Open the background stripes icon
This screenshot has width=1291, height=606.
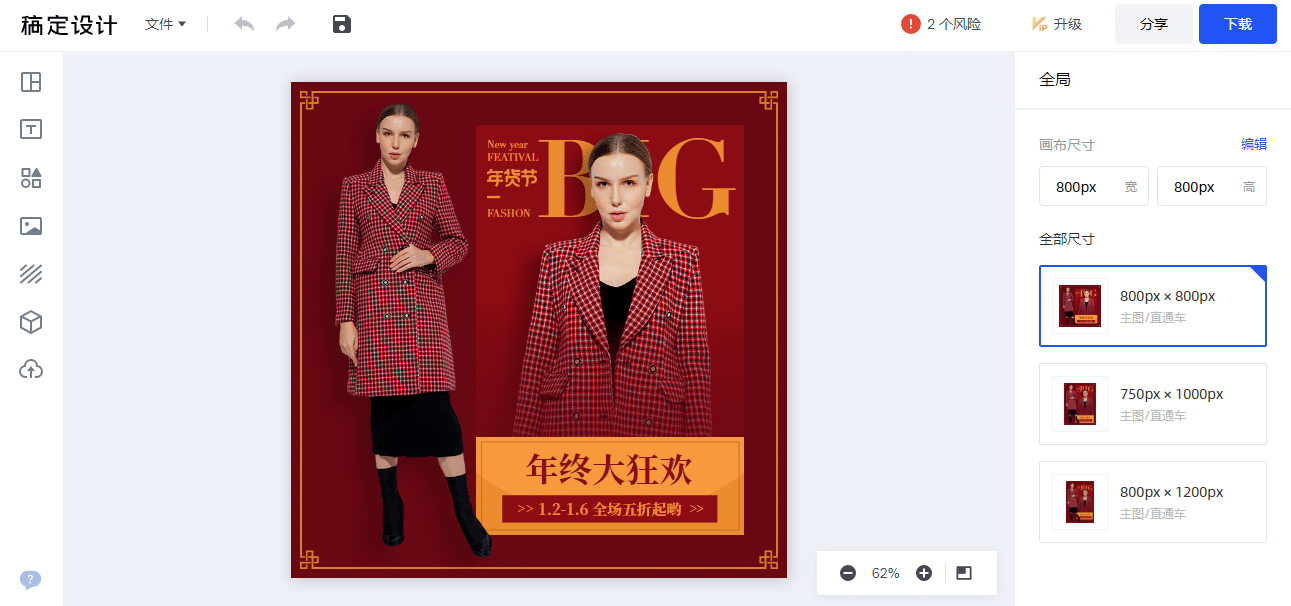tap(31, 274)
